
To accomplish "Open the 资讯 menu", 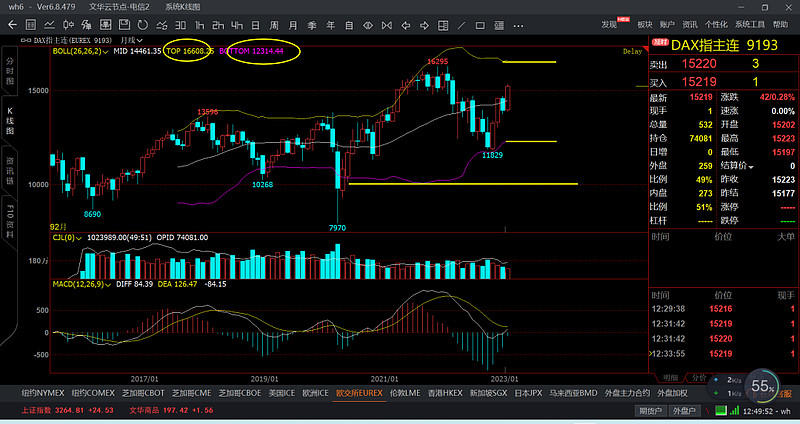I will tap(689, 24).
